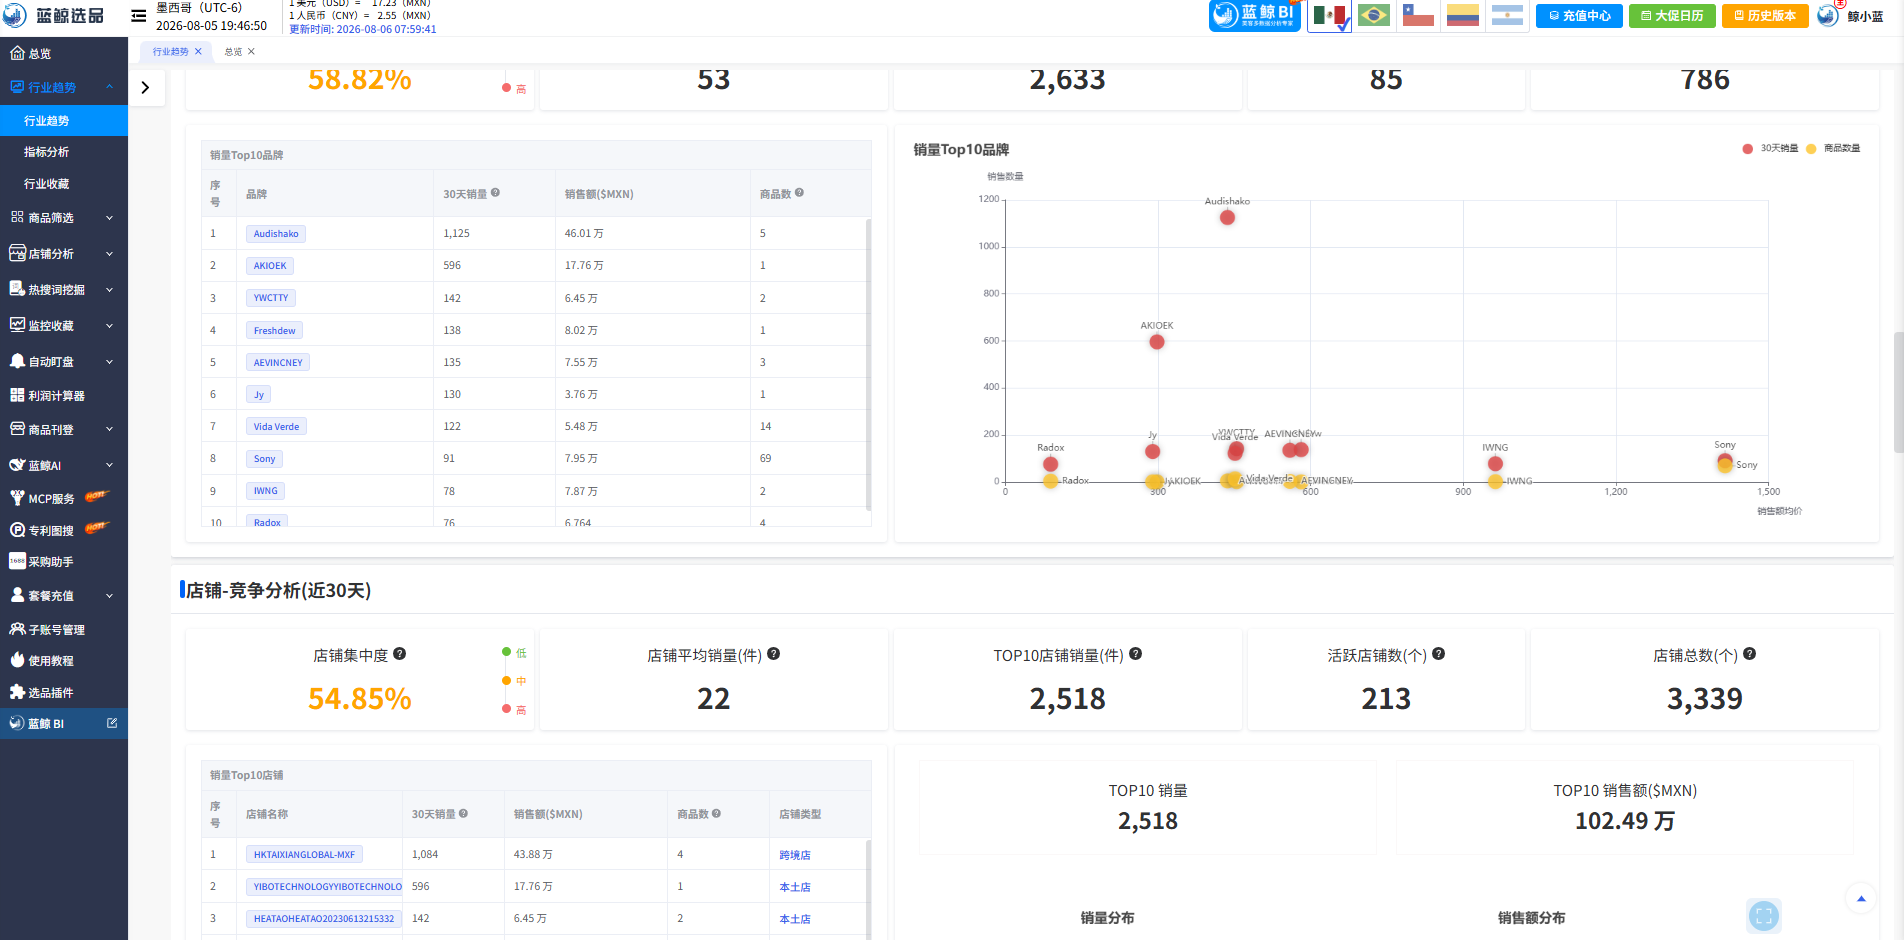Open 采购助手 in the sidebar

click(x=64, y=562)
